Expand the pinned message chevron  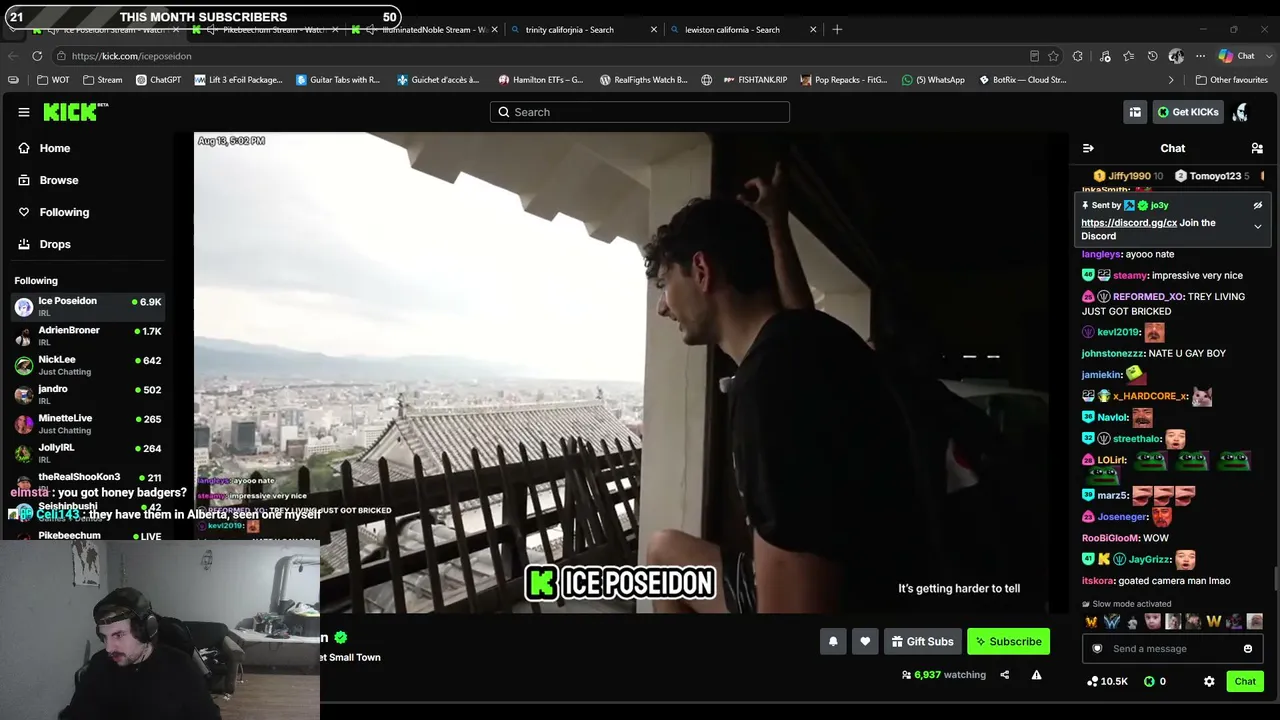click(x=1258, y=227)
